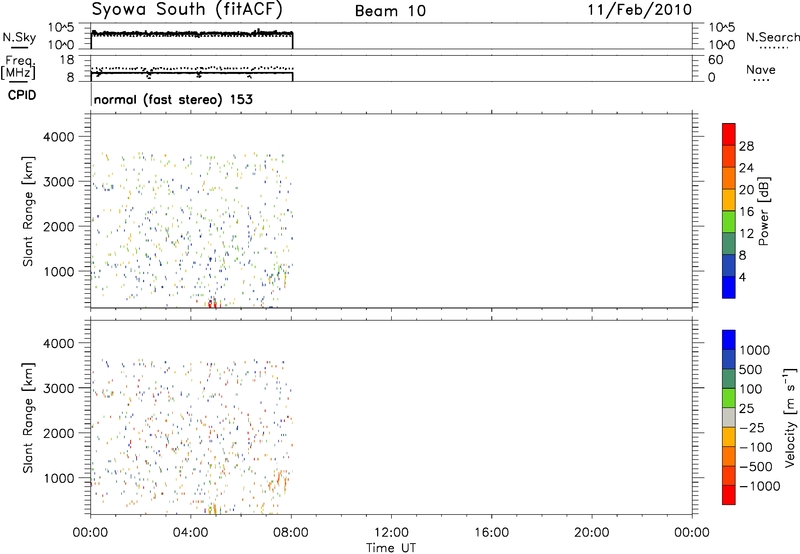Click the 'N.Sky' legend label

point(19,38)
